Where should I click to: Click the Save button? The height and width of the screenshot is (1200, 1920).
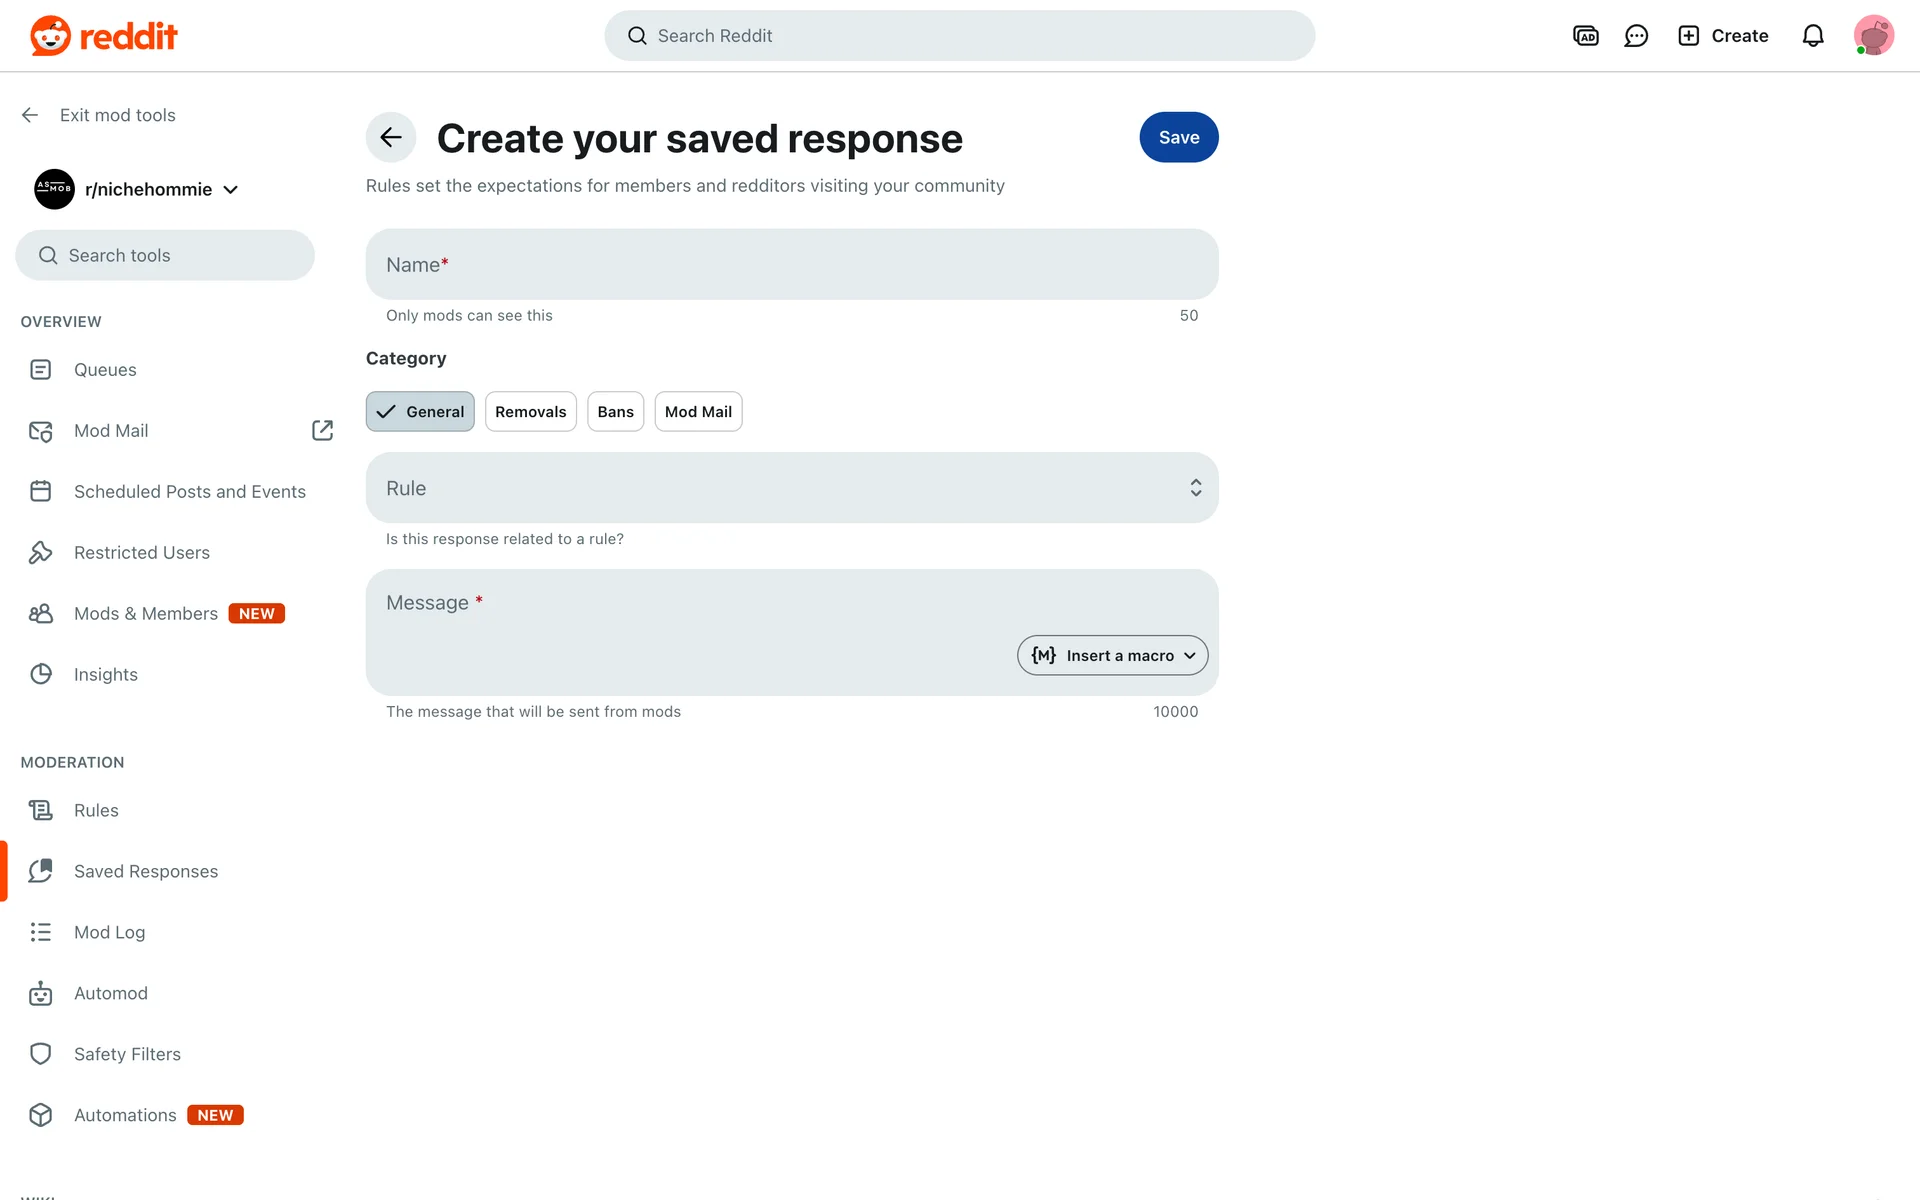tap(1178, 138)
